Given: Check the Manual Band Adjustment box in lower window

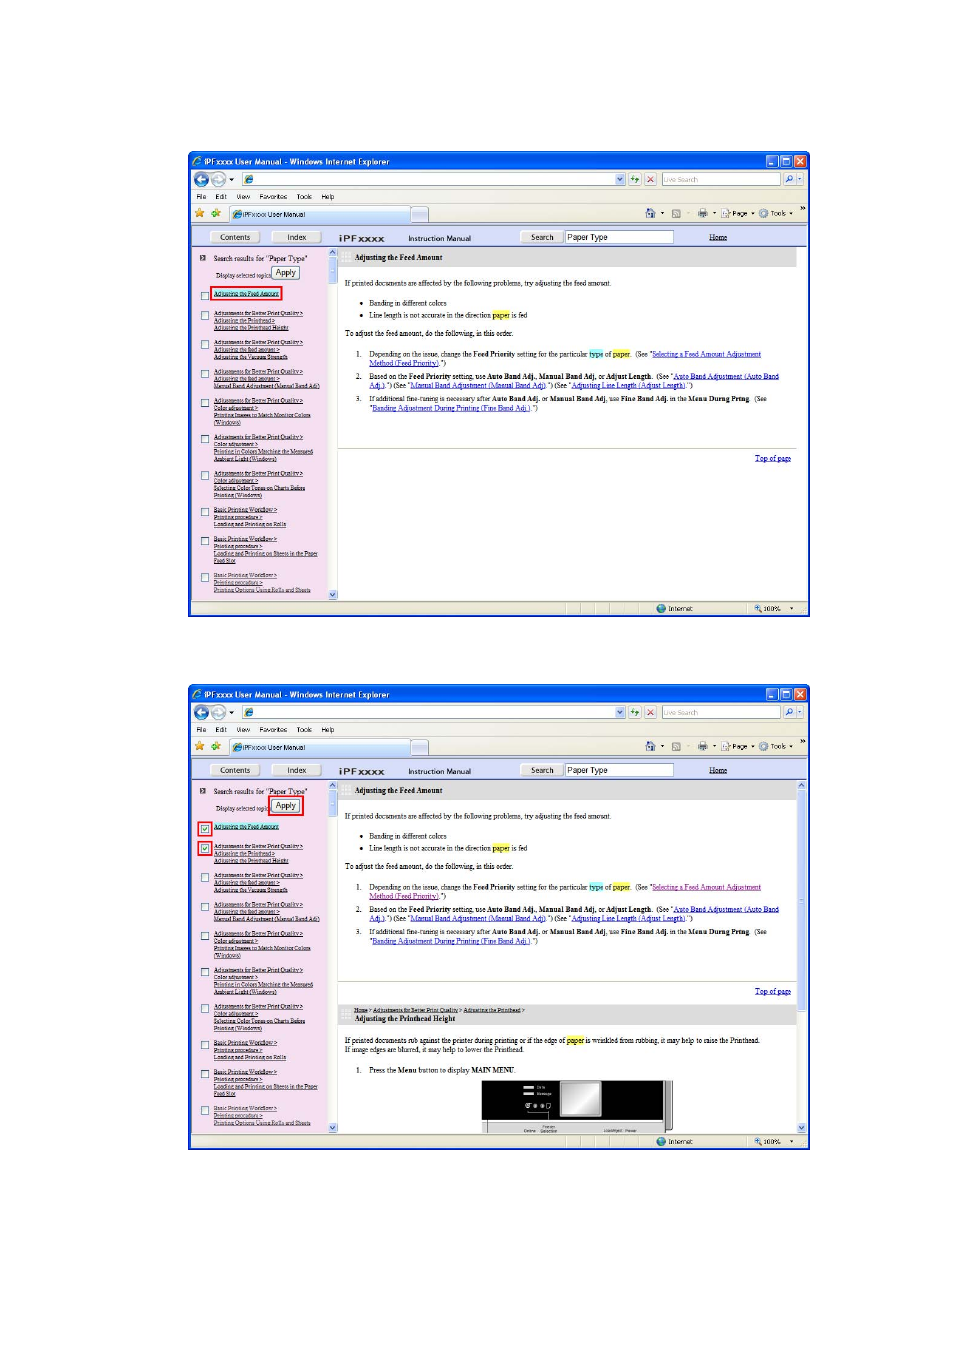Looking at the screenshot, I should click(205, 907).
